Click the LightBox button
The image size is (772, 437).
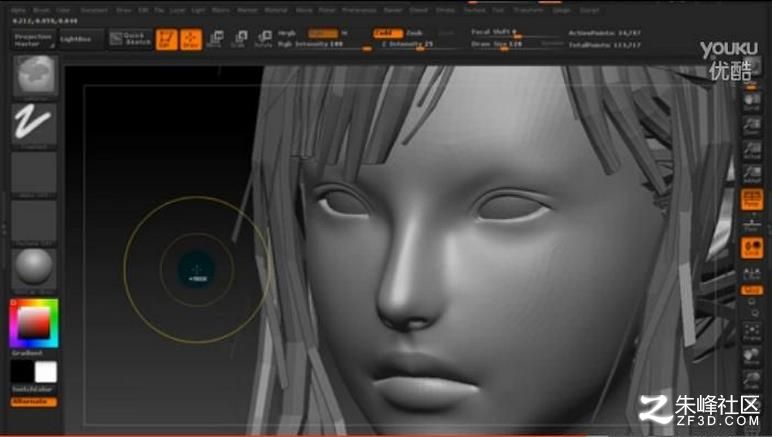(81, 39)
